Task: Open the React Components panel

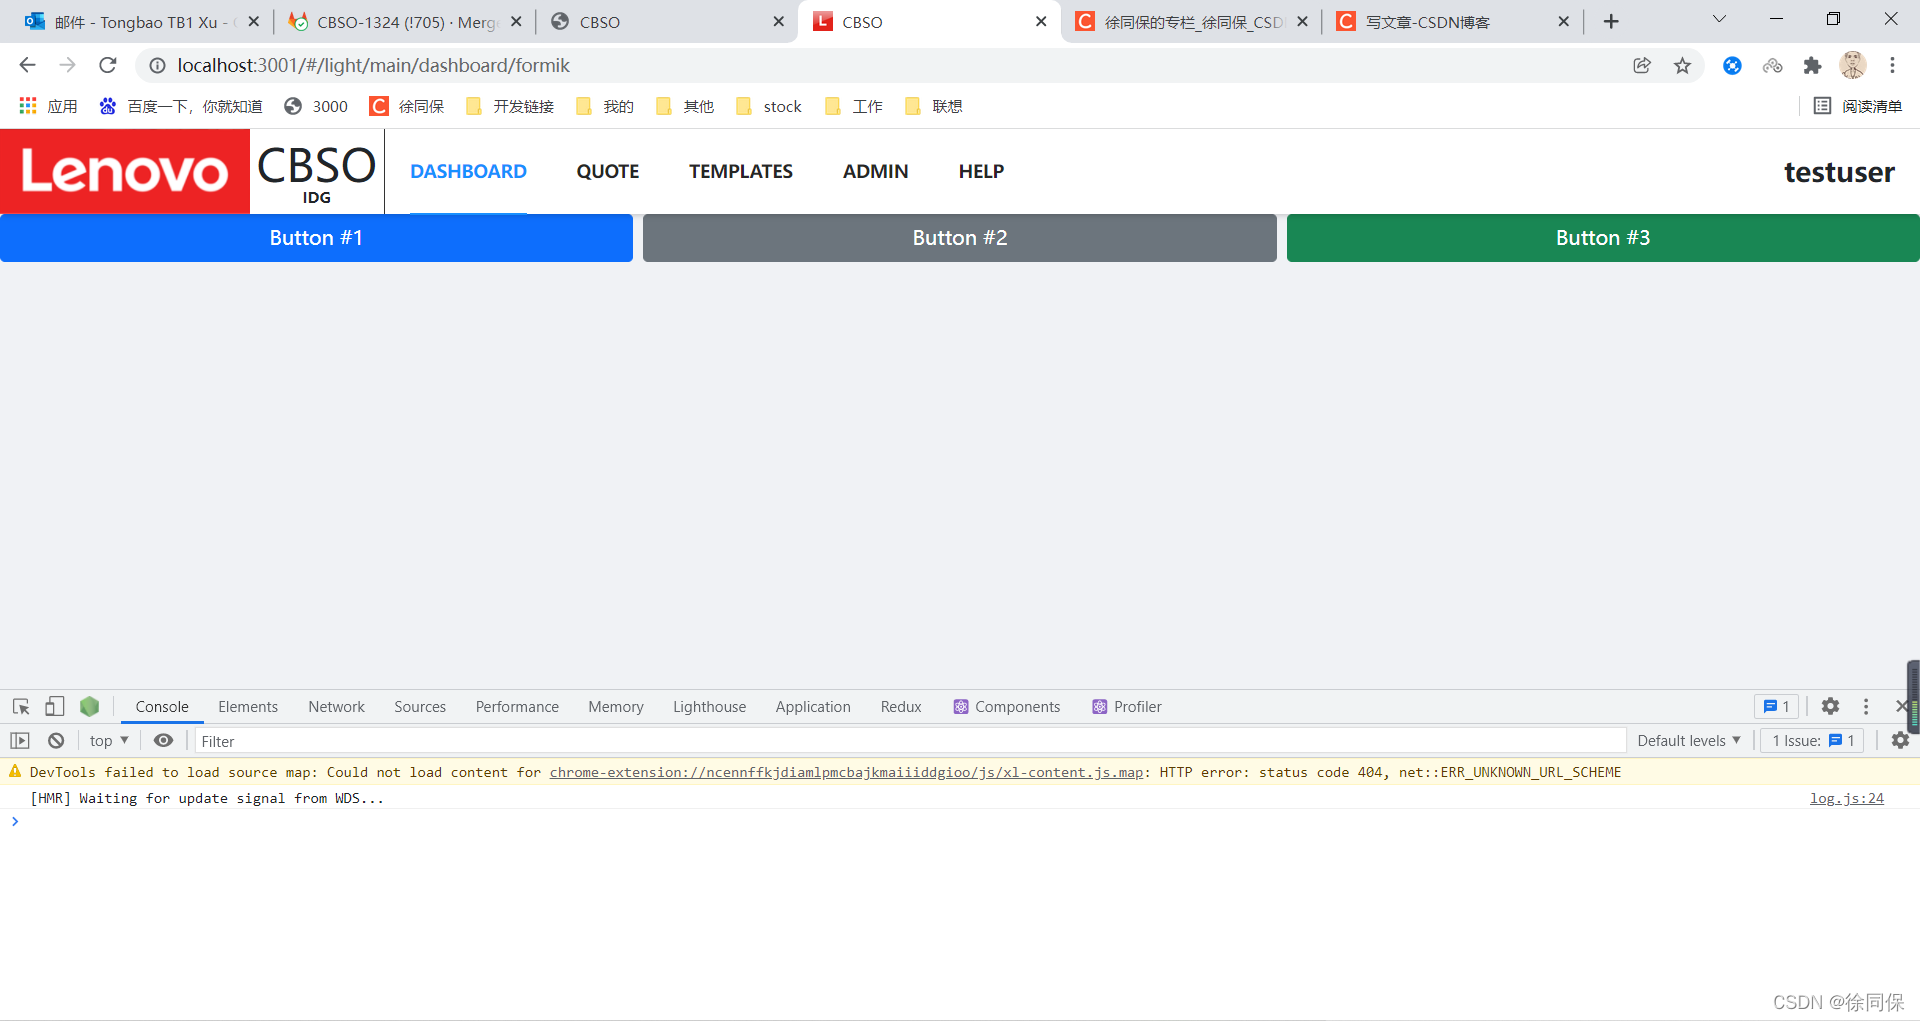Action: click(1006, 706)
